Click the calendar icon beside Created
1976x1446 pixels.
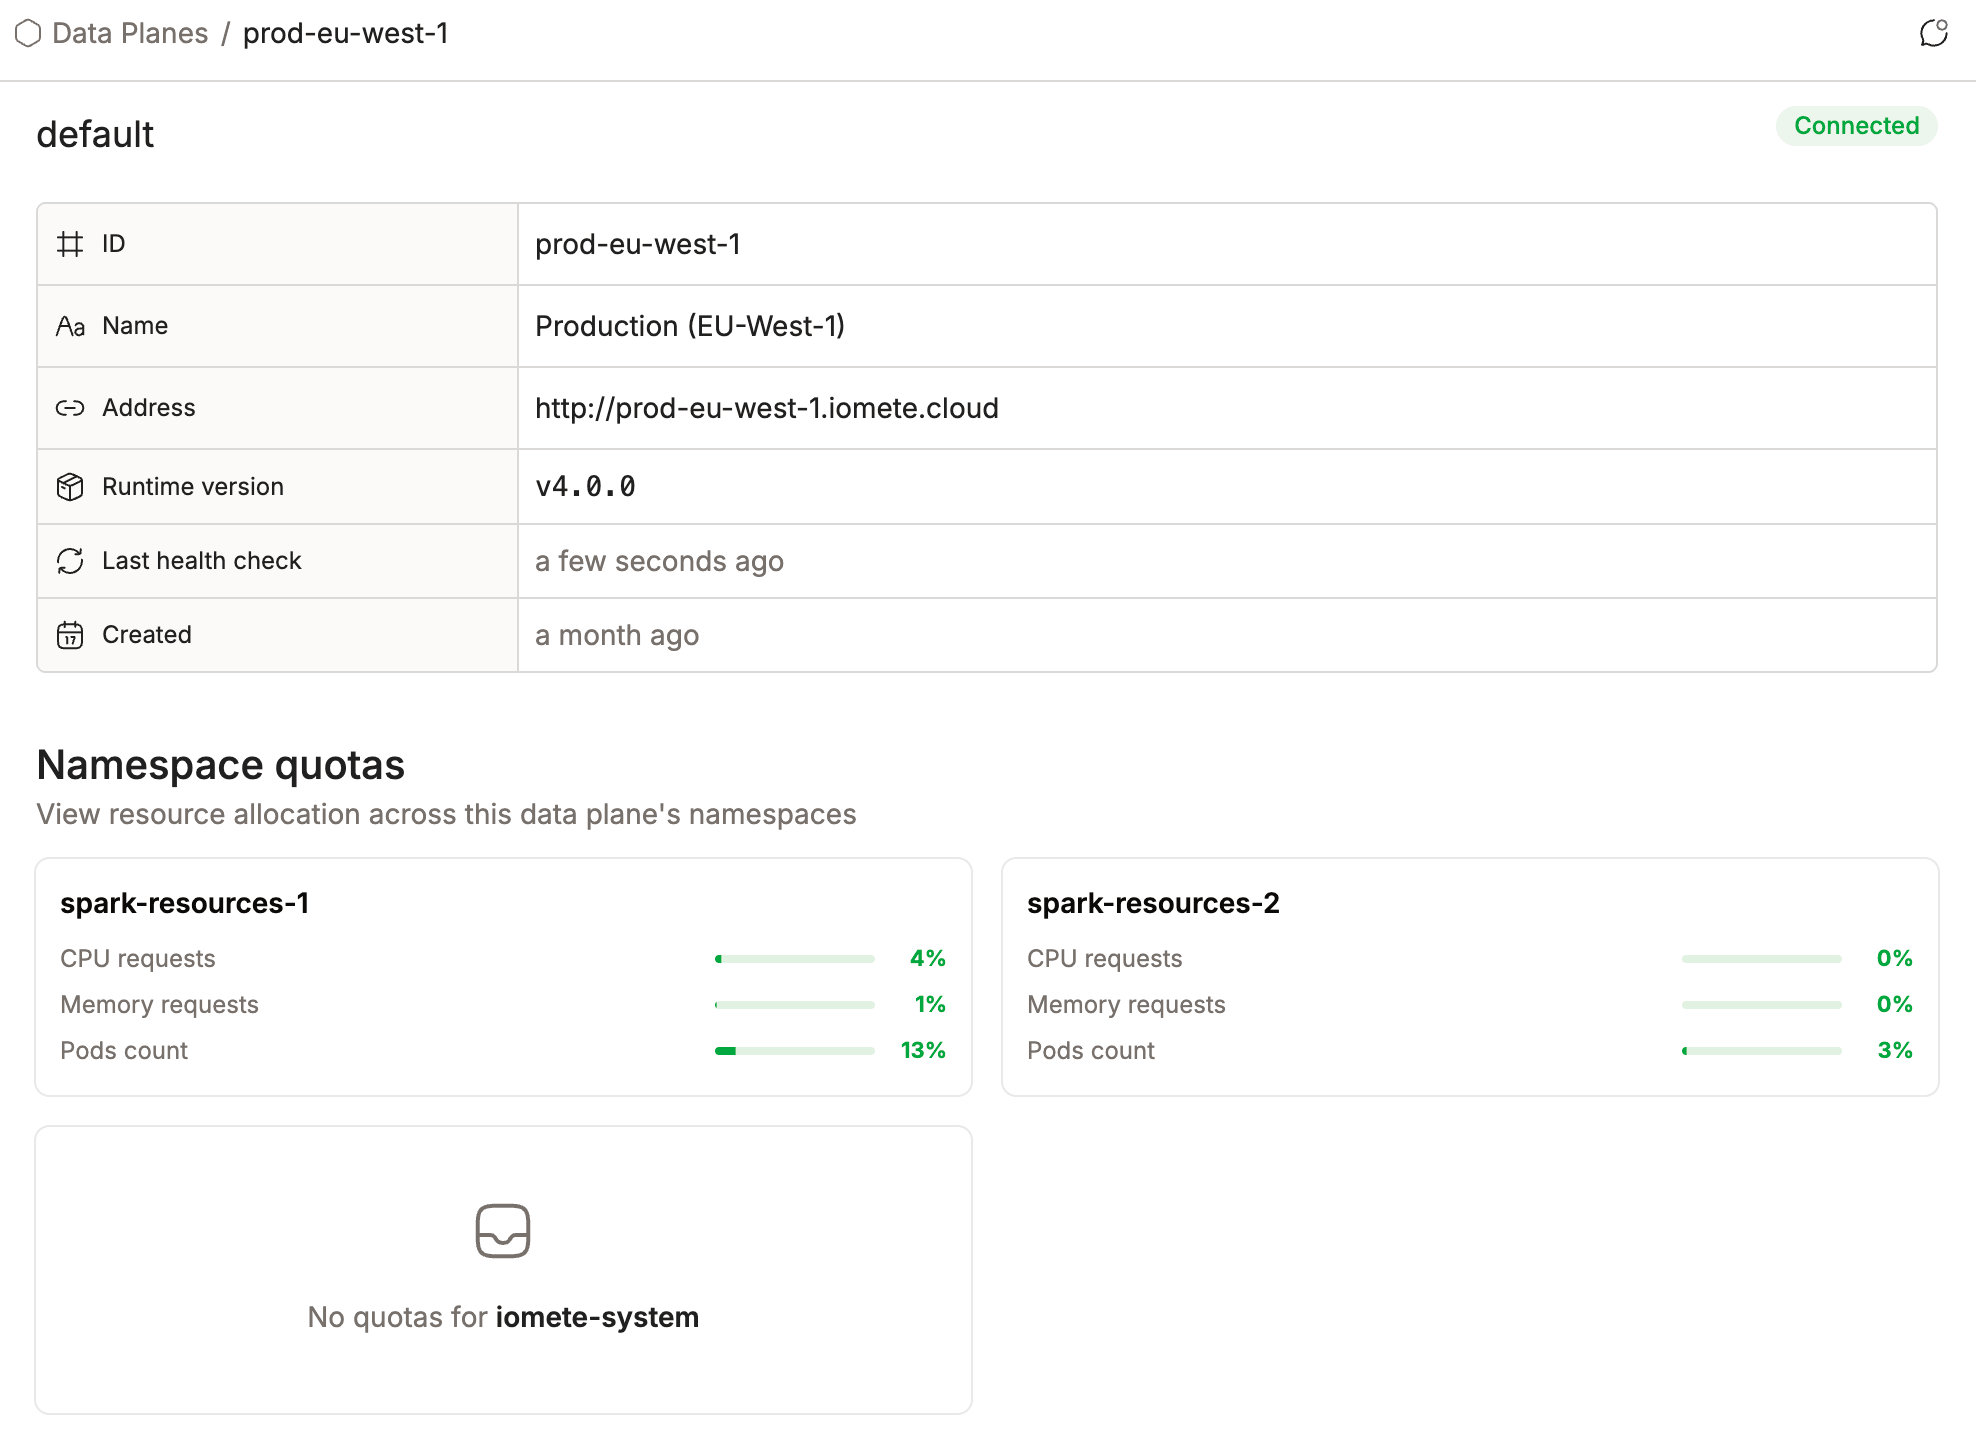pos(70,635)
